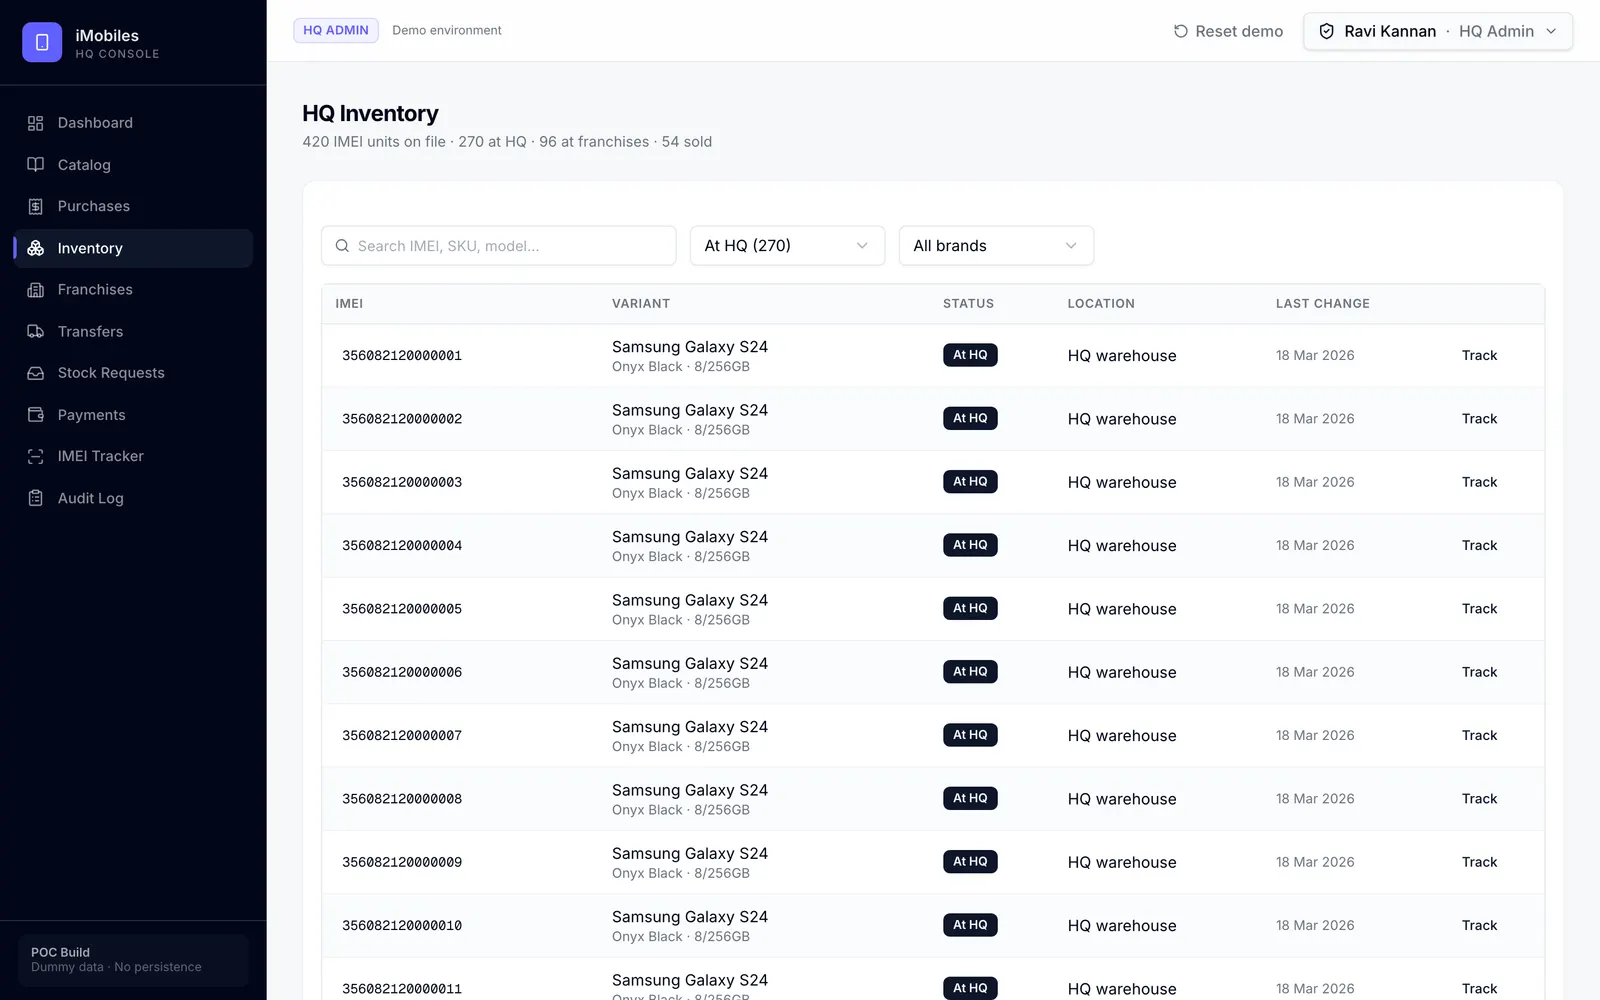
Task: Track IMEI 356082120000010
Action: pos(1479,926)
